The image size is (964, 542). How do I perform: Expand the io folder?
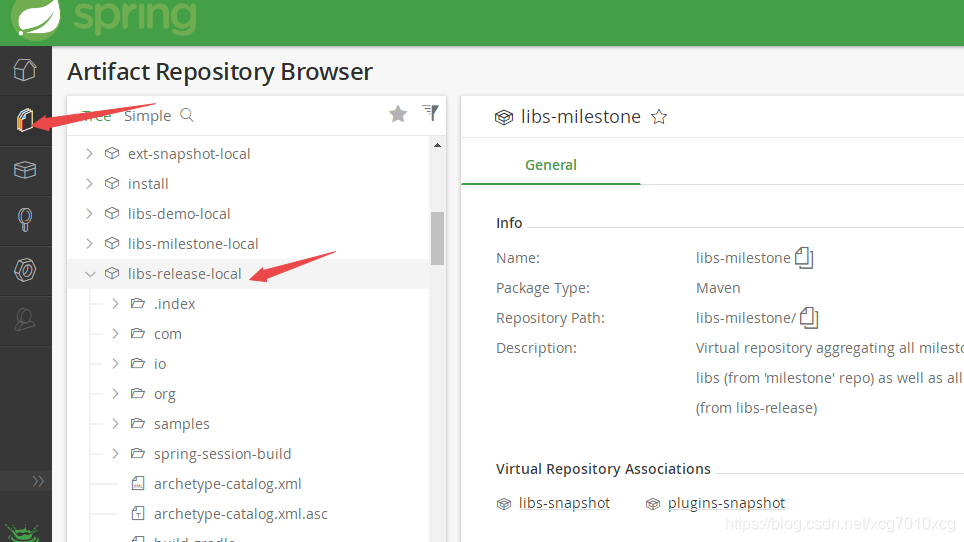tap(115, 364)
